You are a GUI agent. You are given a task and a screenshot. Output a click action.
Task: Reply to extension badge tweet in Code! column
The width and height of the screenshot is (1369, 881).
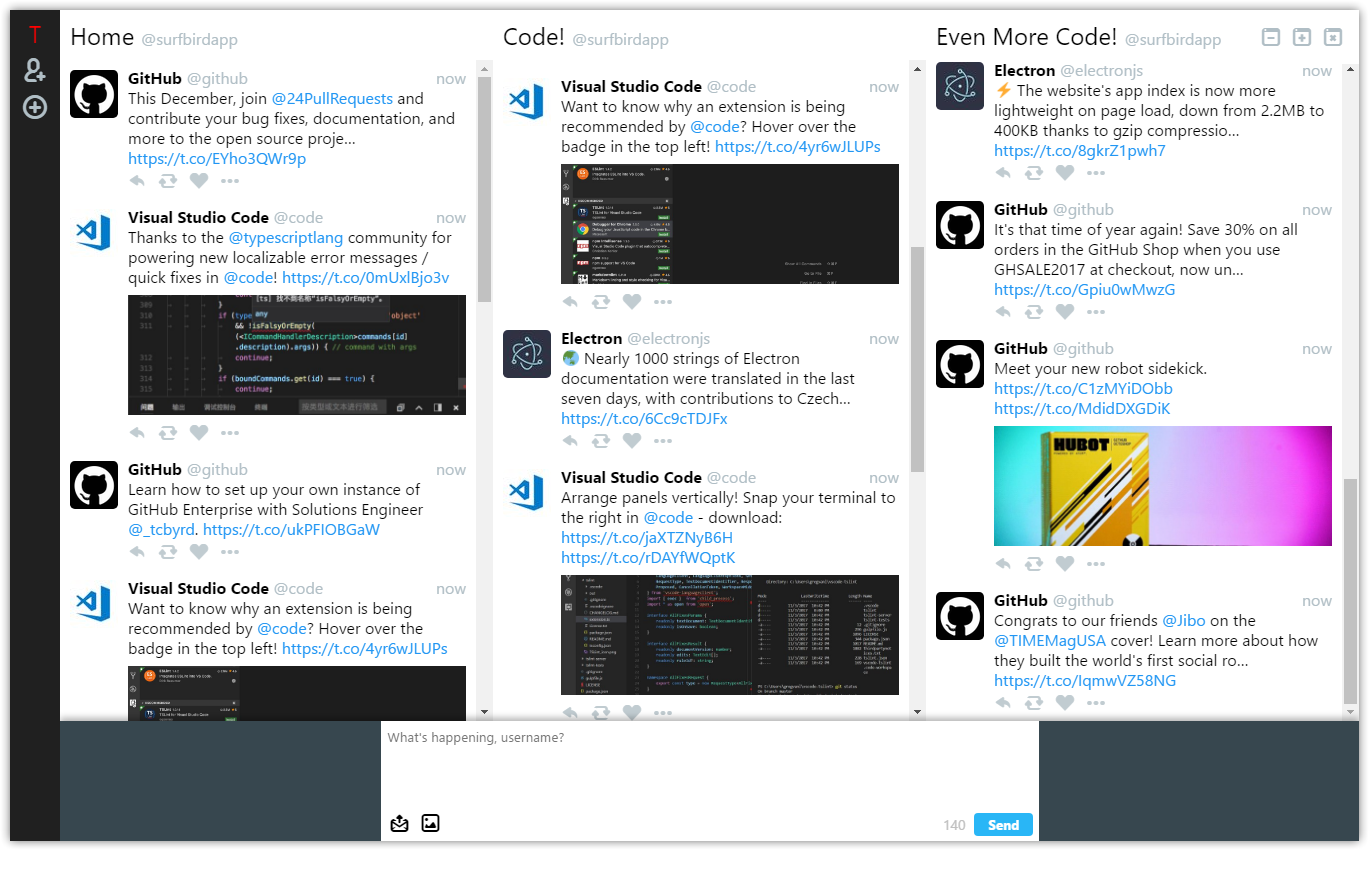pyautogui.click(x=570, y=302)
